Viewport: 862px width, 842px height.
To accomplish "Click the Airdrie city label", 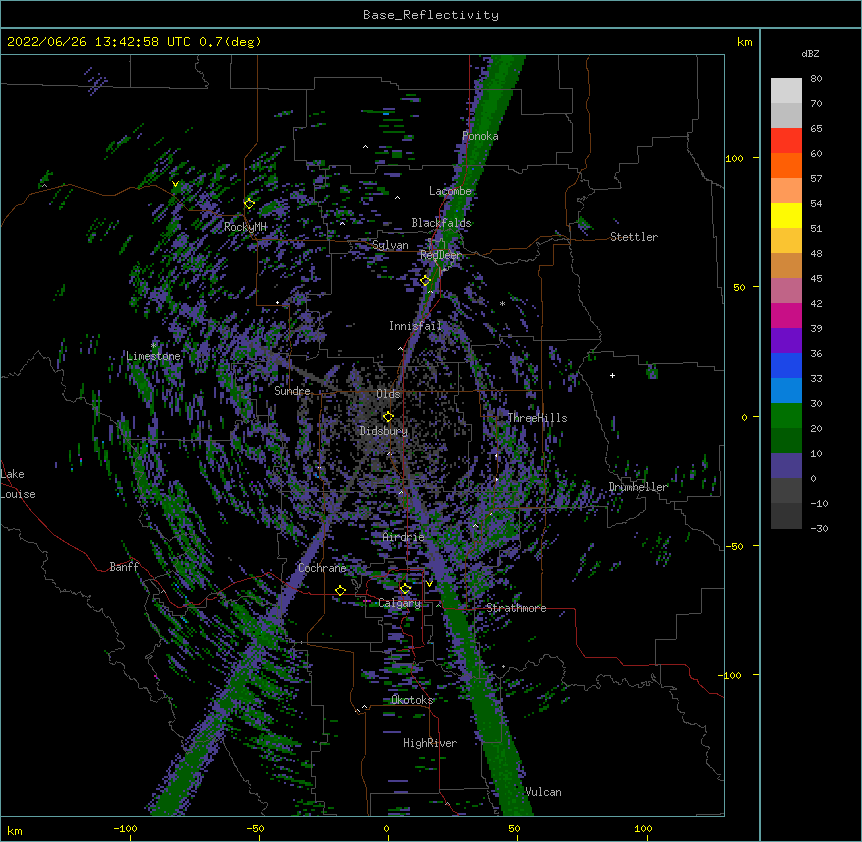I will point(404,537).
